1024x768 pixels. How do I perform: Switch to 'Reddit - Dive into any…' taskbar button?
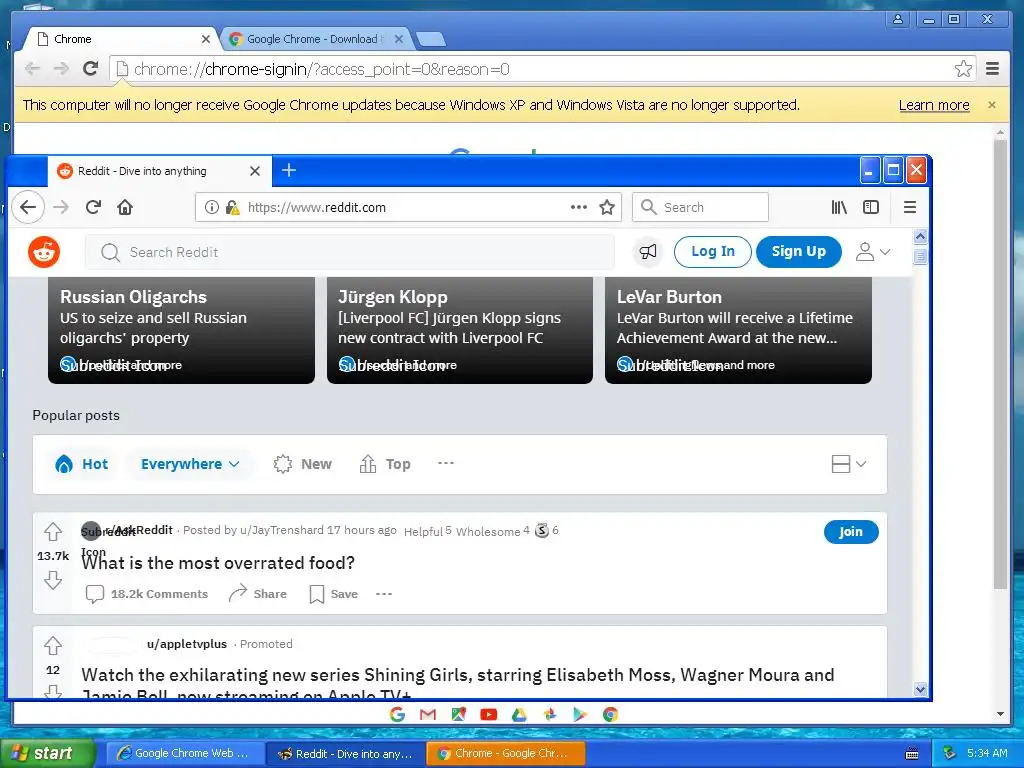[346, 754]
